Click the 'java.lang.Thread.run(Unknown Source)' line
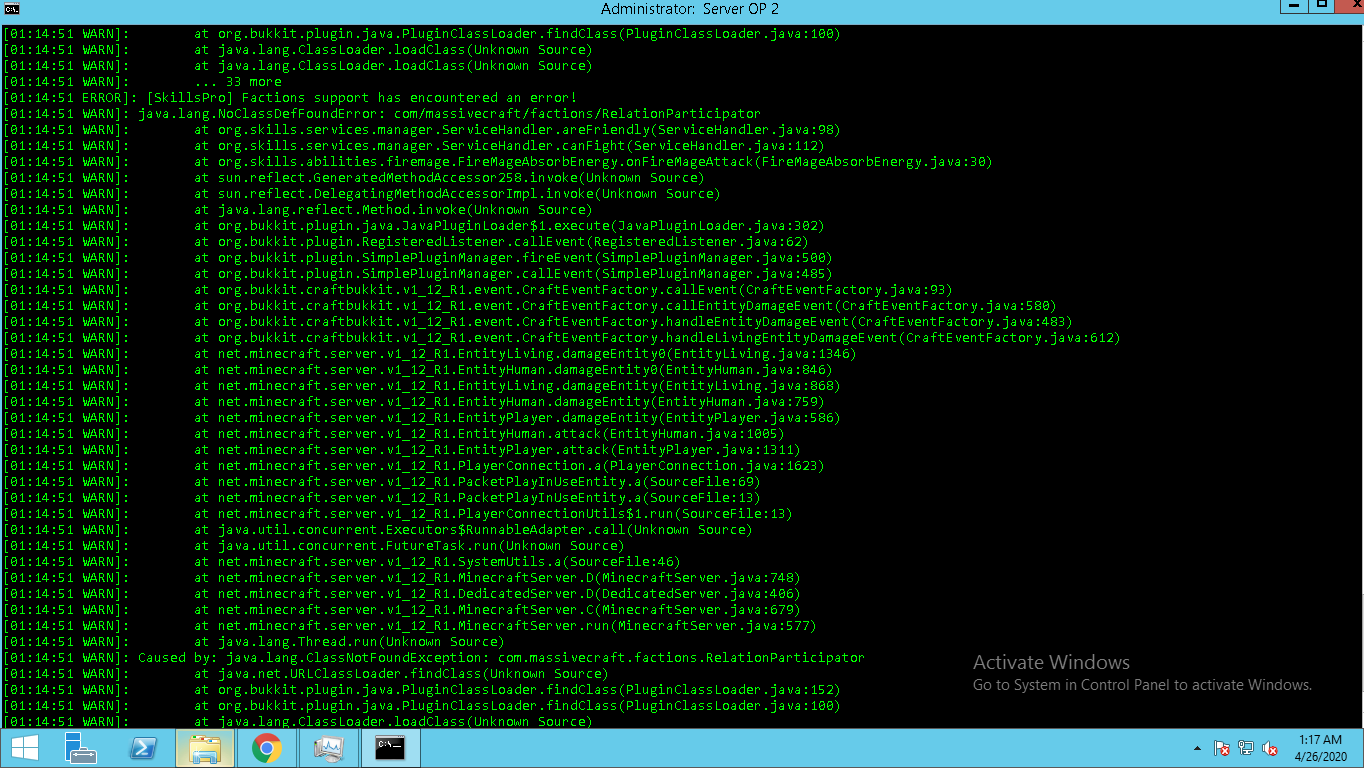 tap(253, 642)
